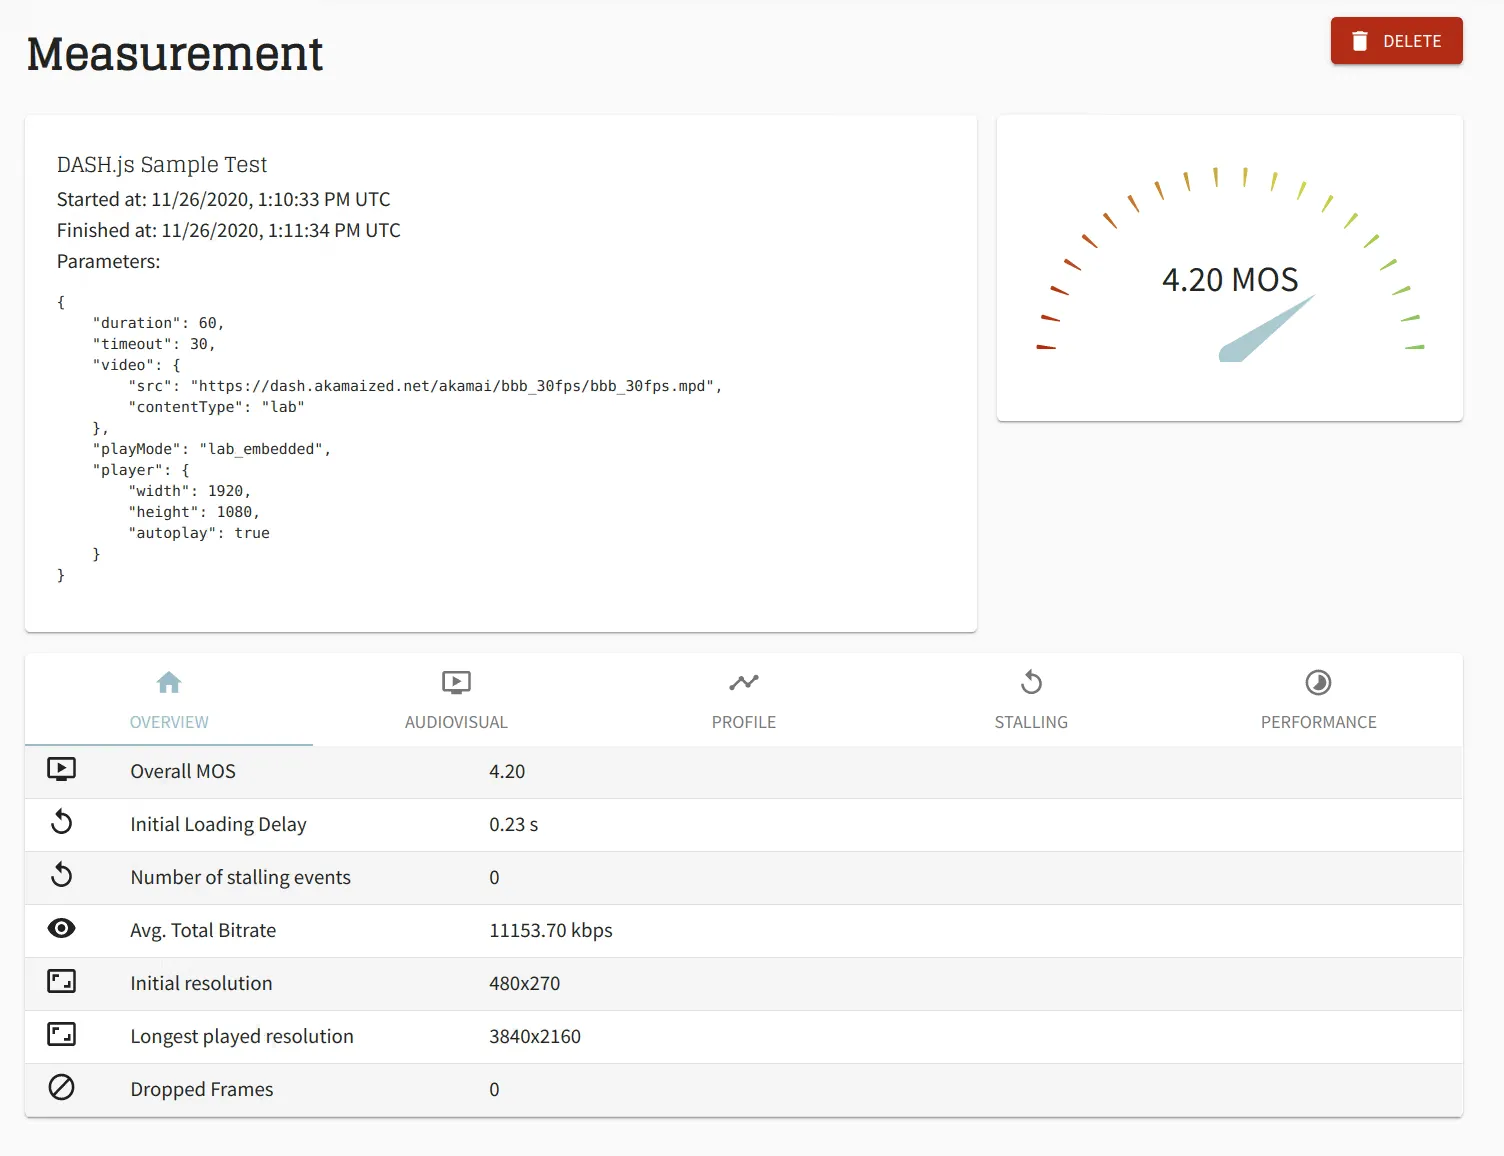The image size is (1504, 1156).
Task: Click the 0.23 s loading delay value
Action: pos(514,824)
